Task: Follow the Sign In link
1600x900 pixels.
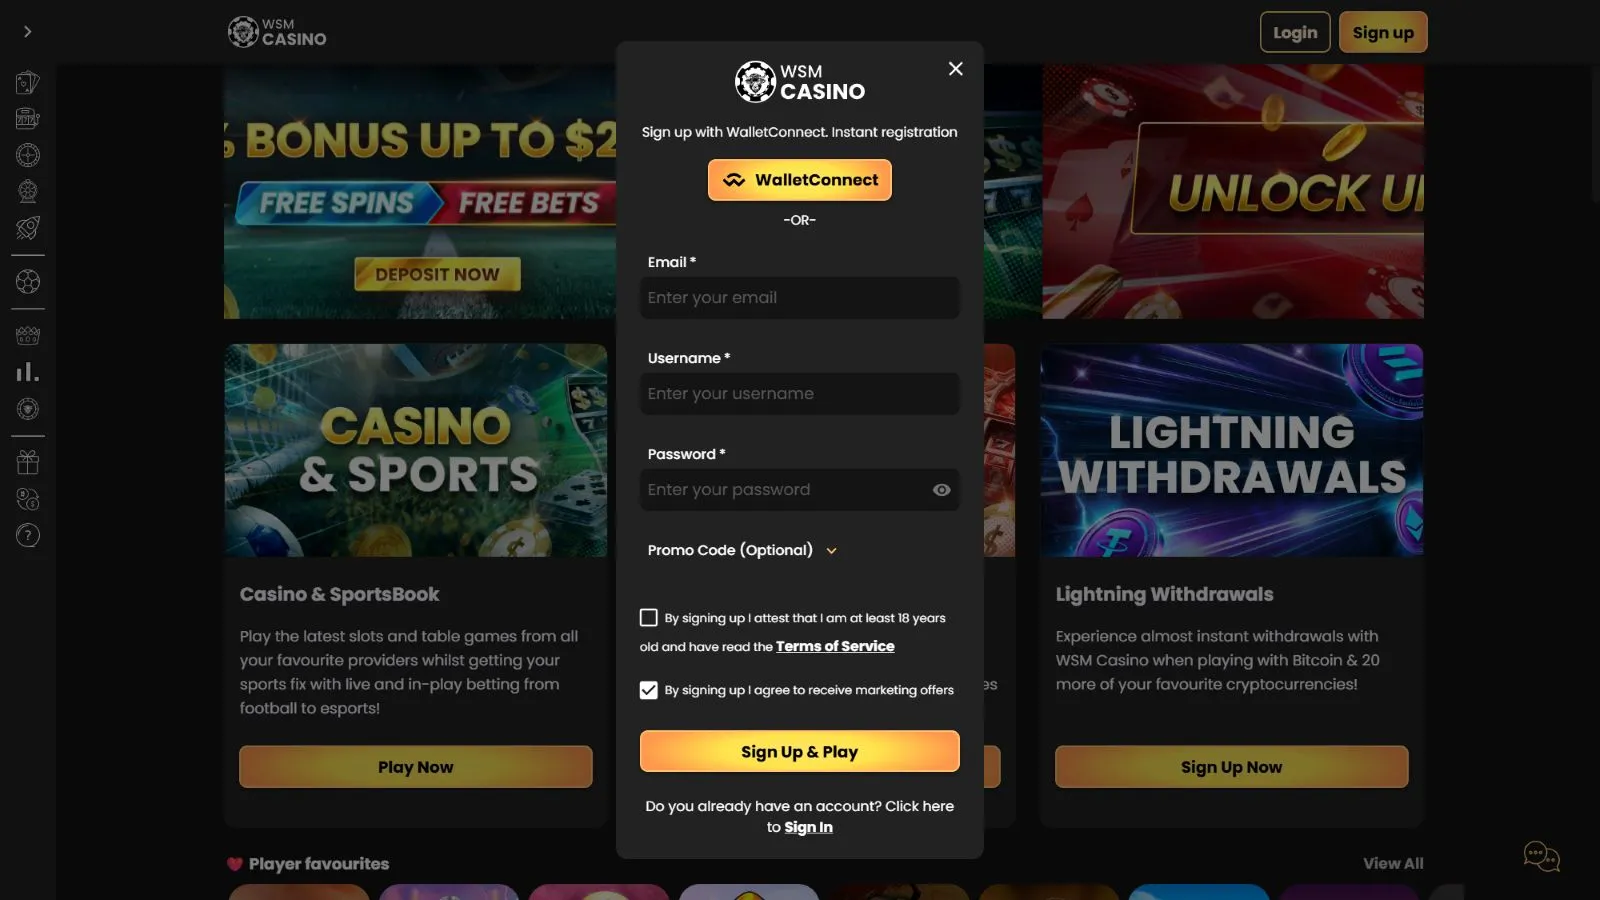Action: pos(808,827)
